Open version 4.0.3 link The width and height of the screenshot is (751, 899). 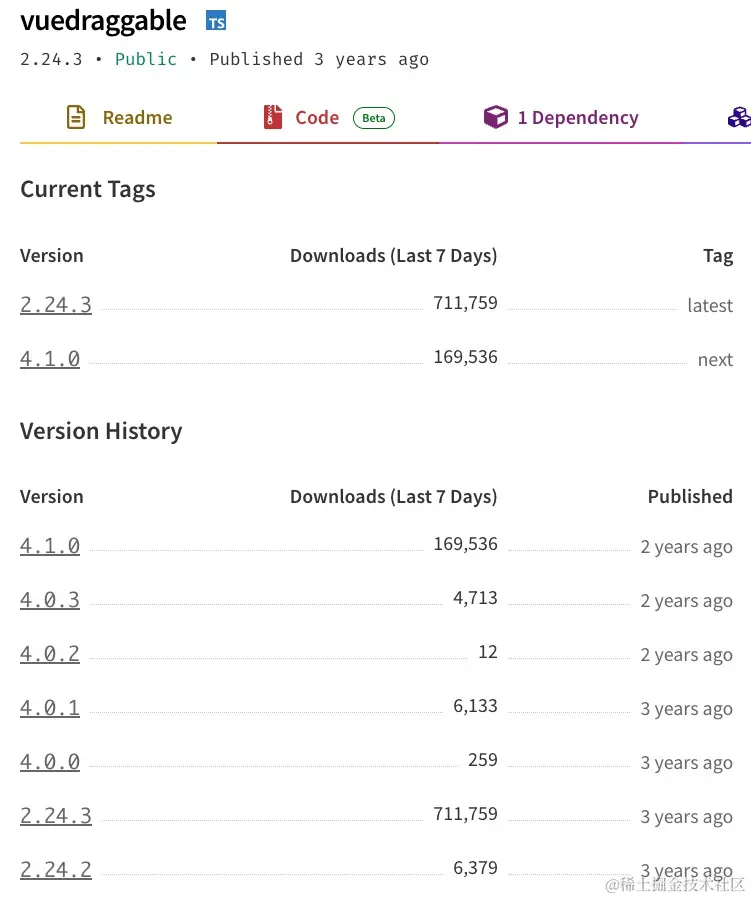(50, 600)
